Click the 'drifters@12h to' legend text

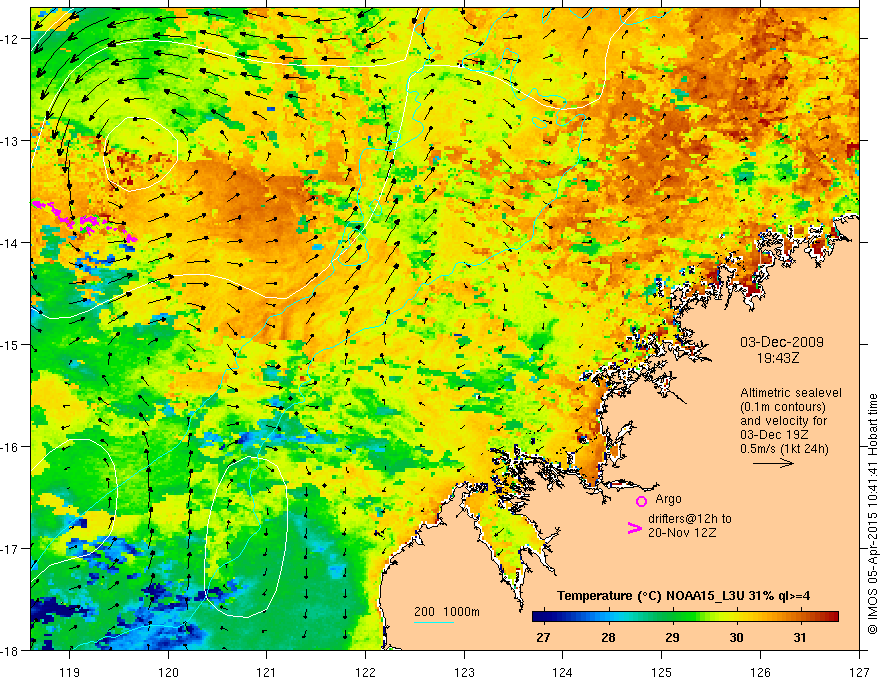coord(690,519)
